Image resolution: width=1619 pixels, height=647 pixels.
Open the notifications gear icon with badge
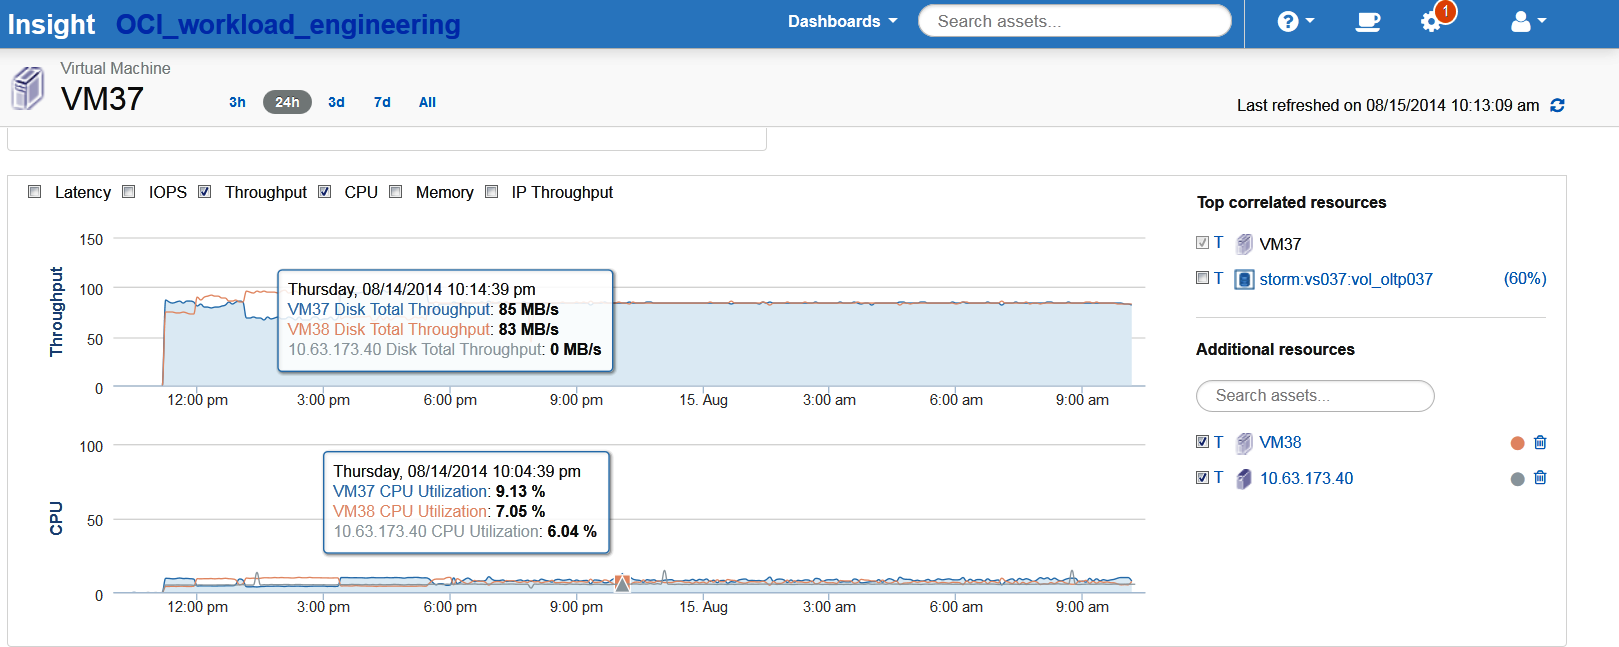(x=1432, y=21)
